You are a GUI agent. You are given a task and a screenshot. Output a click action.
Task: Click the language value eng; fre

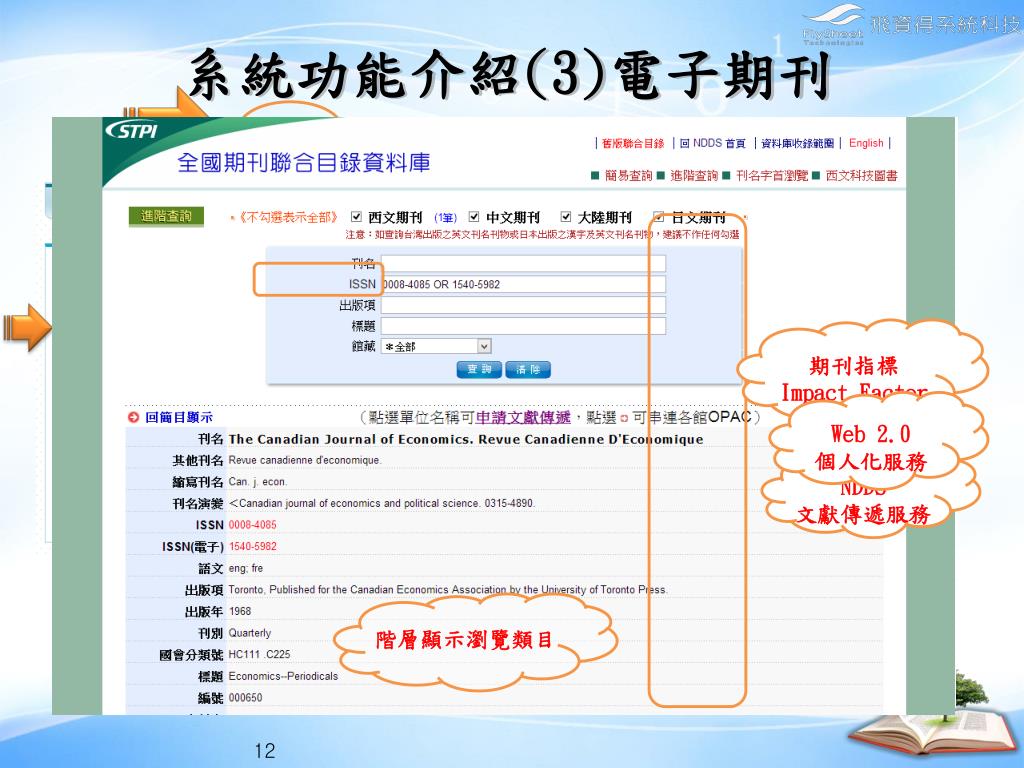(x=246, y=568)
